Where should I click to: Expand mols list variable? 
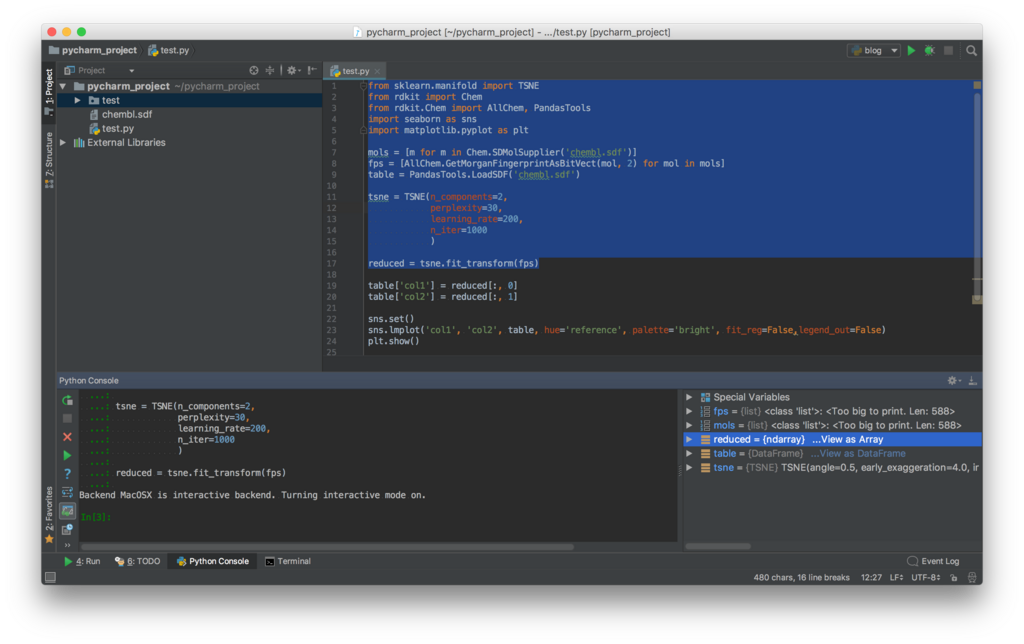689,425
